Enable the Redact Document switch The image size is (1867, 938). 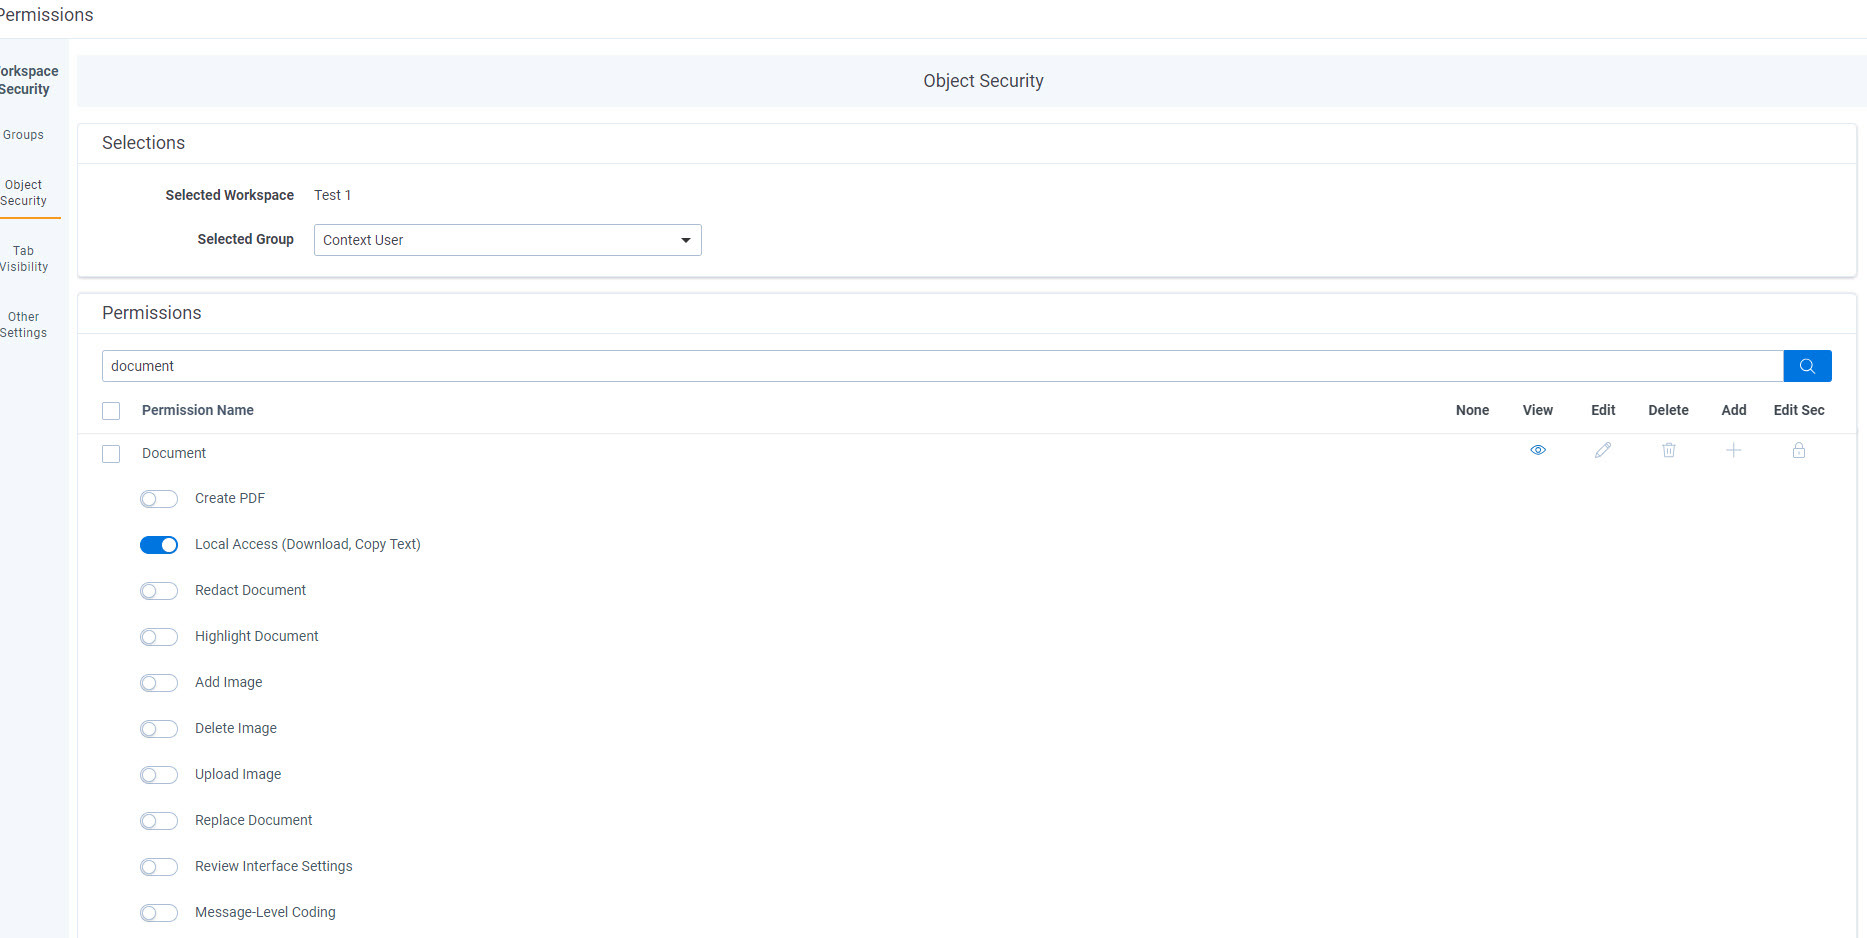(x=159, y=591)
